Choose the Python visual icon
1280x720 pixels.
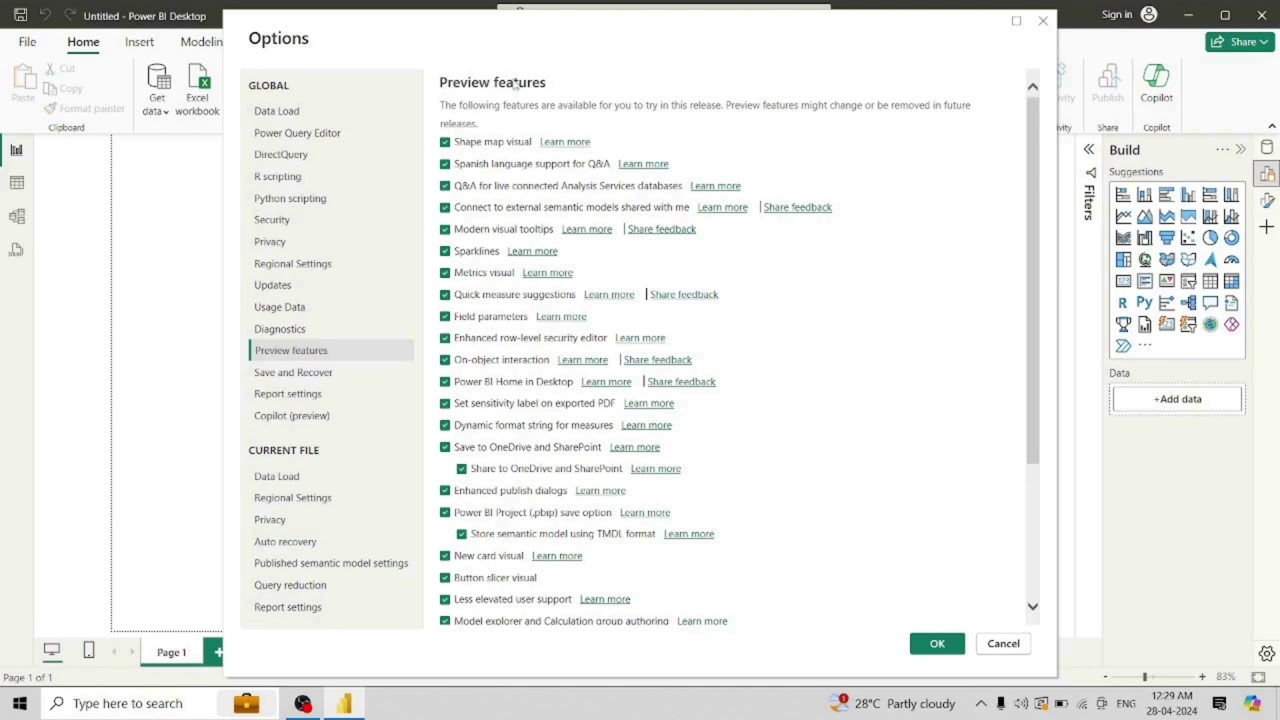(x=1145, y=302)
